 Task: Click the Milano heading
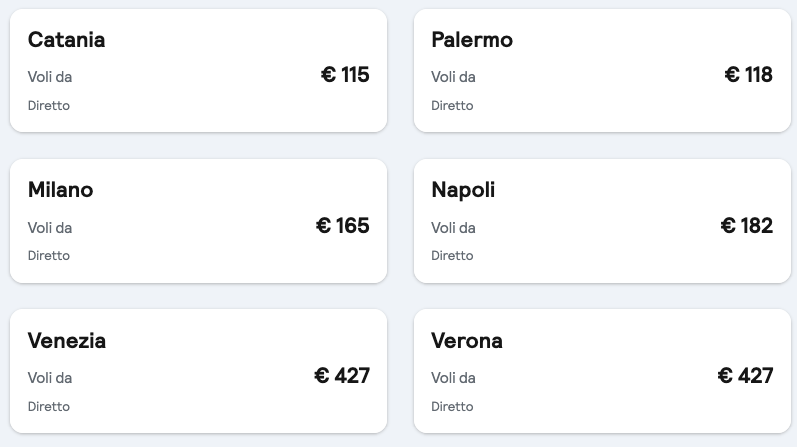60,190
